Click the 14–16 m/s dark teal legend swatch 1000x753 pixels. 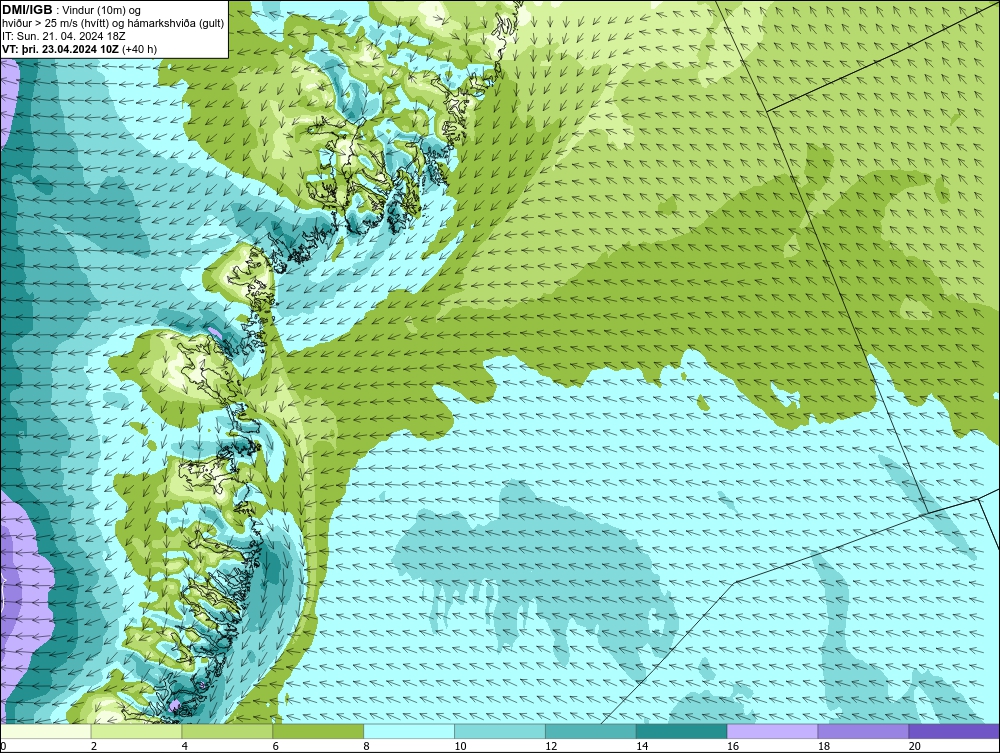pyautogui.click(x=681, y=731)
